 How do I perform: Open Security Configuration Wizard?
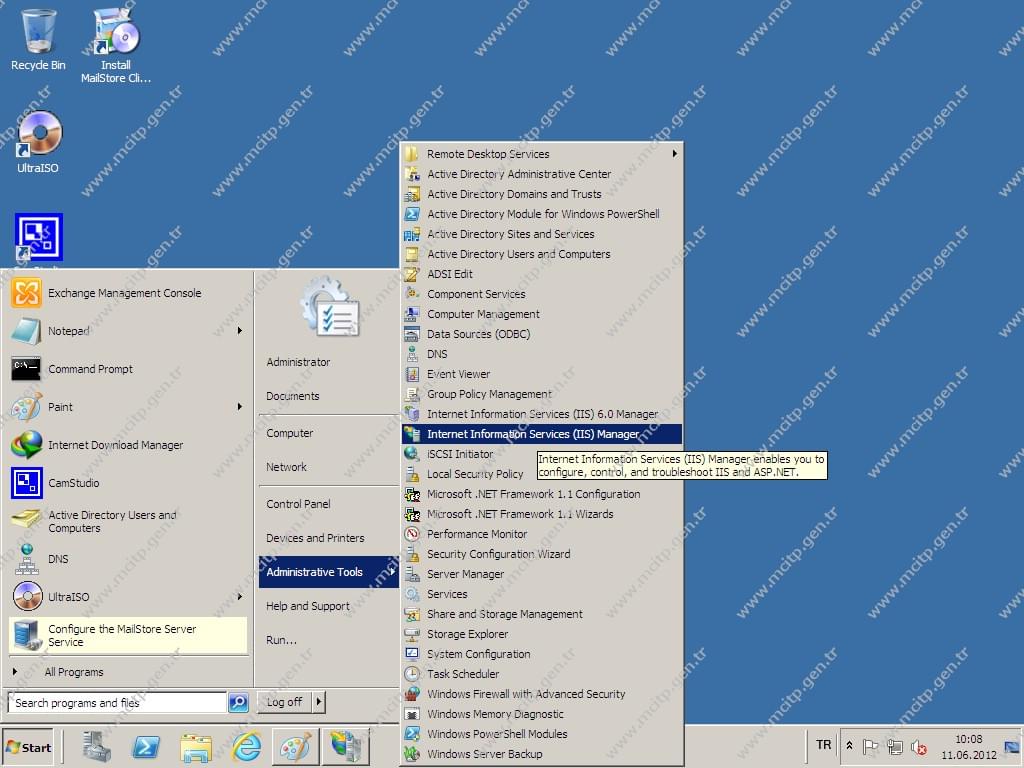pyautogui.click(x=542, y=554)
